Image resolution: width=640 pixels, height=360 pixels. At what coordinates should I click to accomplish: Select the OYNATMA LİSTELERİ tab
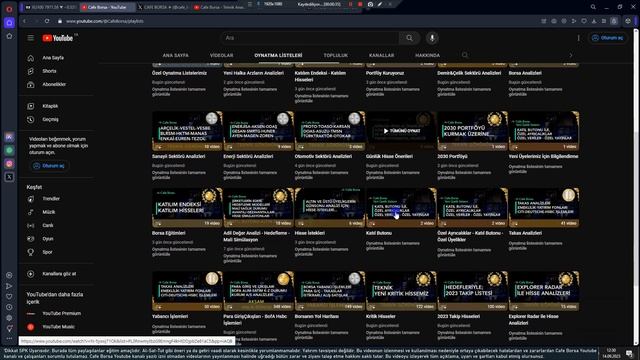(278, 55)
